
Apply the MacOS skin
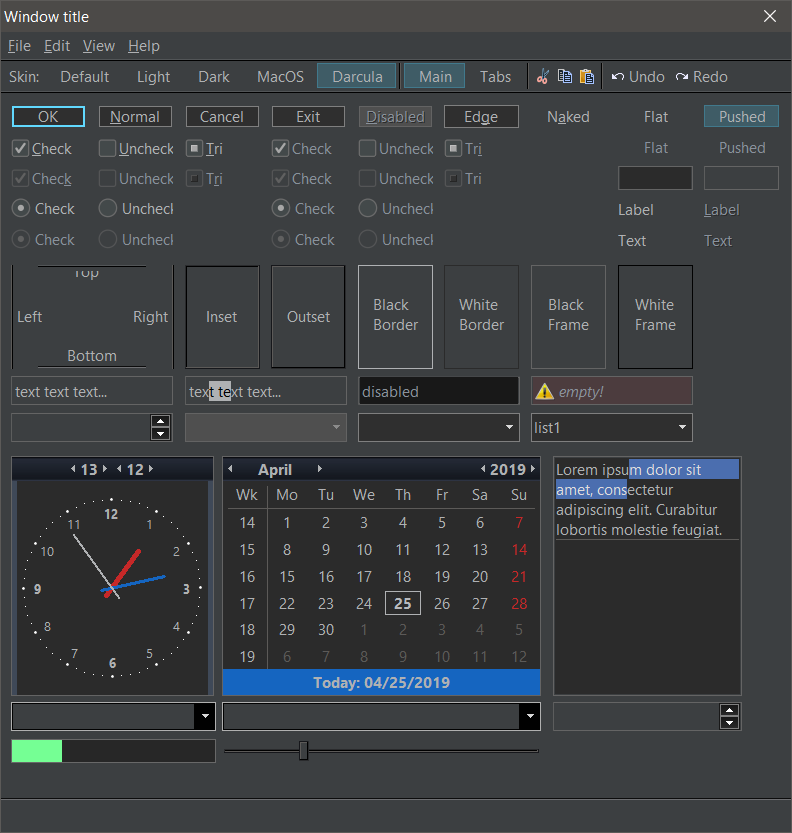tap(280, 77)
